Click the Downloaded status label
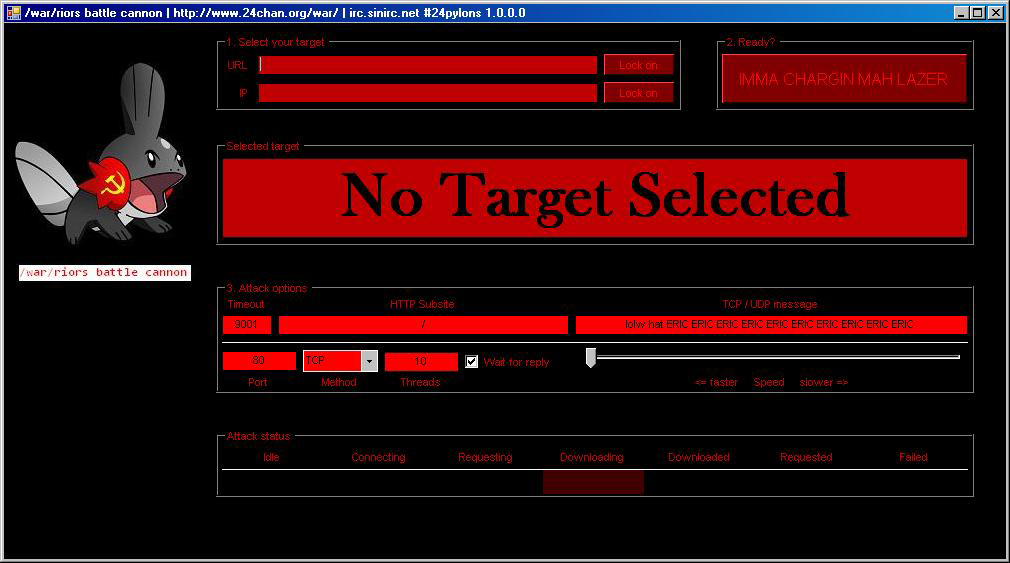 click(x=699, y=457)
